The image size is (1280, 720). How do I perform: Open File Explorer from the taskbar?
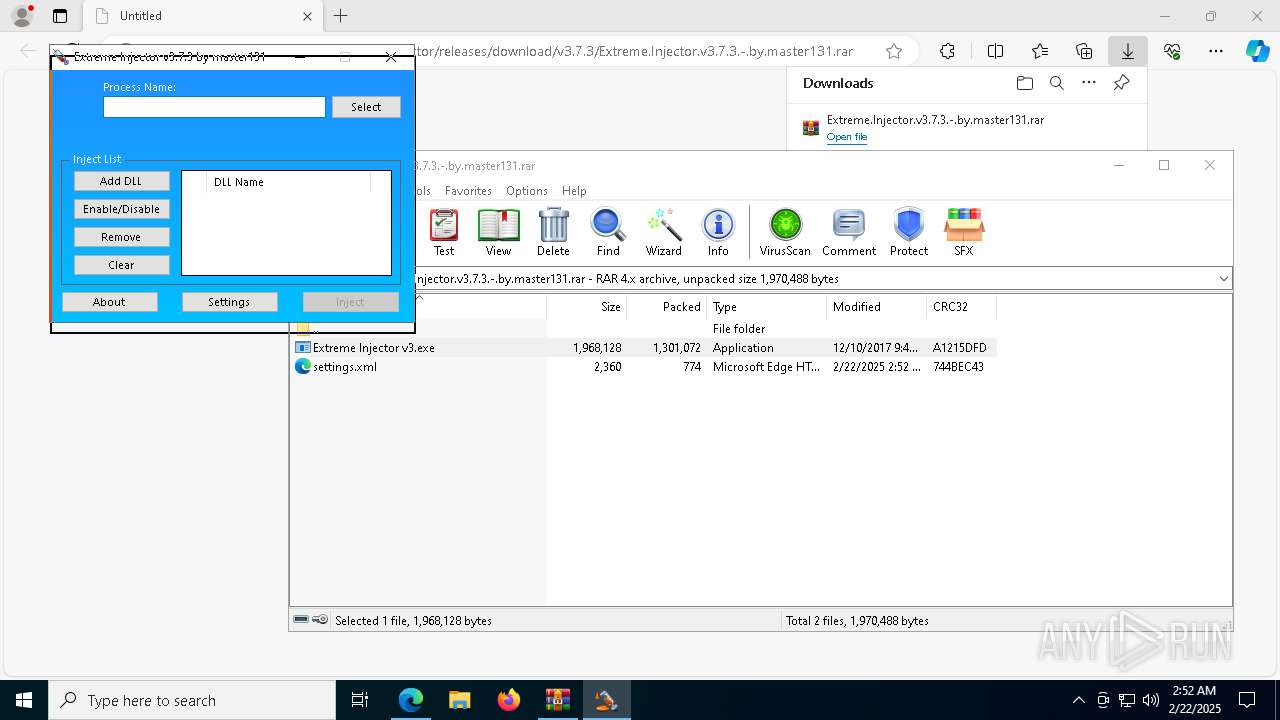pyautogui.click(x=459, y=700)
